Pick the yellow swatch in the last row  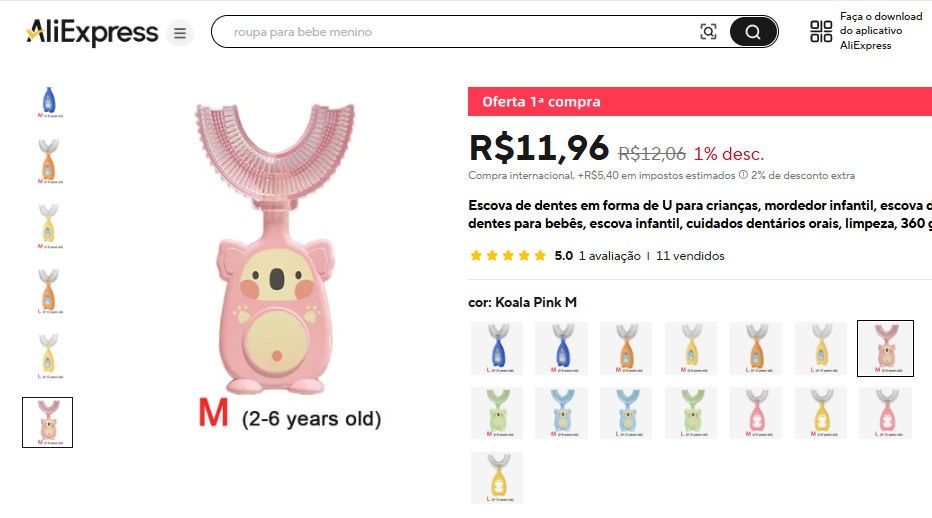(x=497, y=478)
